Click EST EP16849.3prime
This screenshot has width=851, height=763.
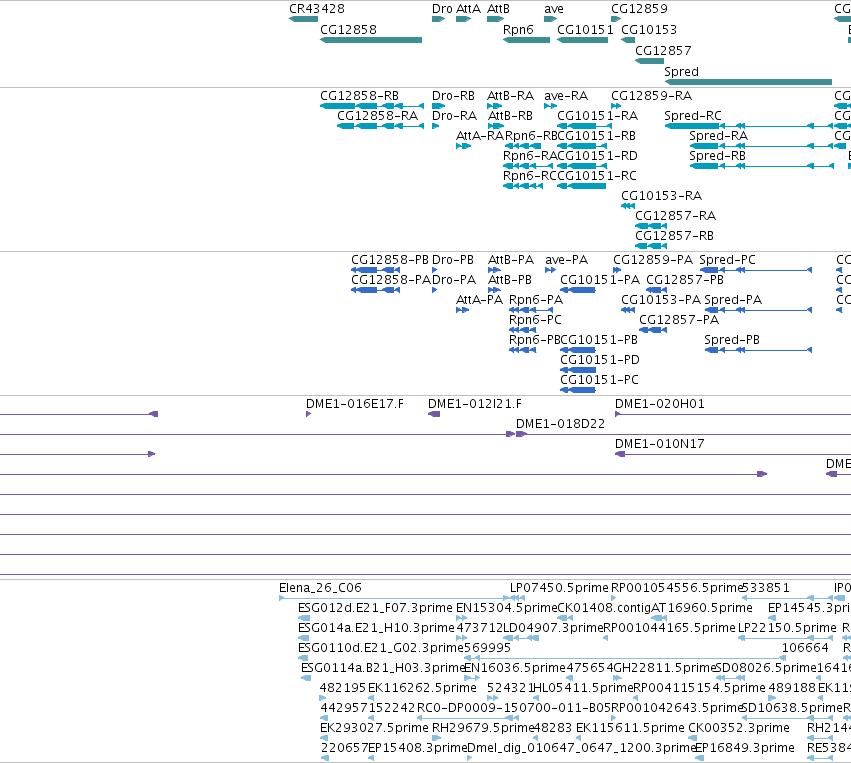[698, 758]
